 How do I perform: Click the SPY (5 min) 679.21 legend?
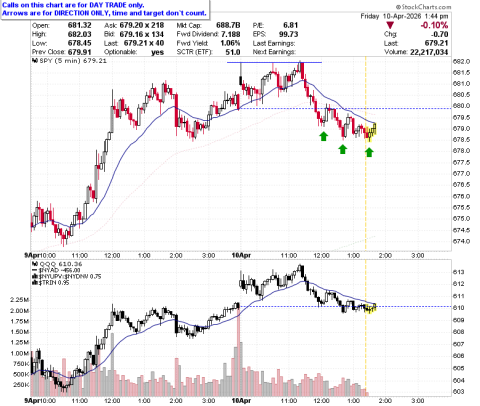(x=73, y=61)
